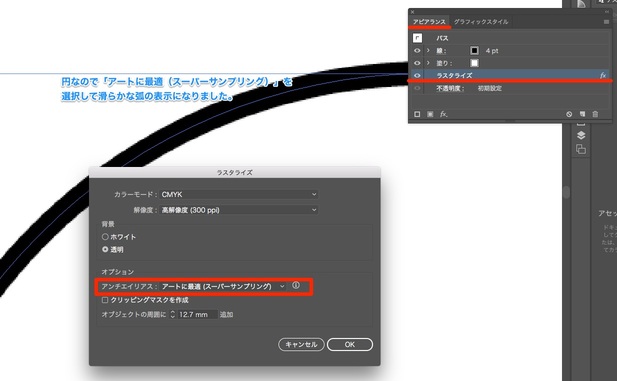Toggle visibility of the 不透明度 row
617x381 pixels.
tap(417, 88)
